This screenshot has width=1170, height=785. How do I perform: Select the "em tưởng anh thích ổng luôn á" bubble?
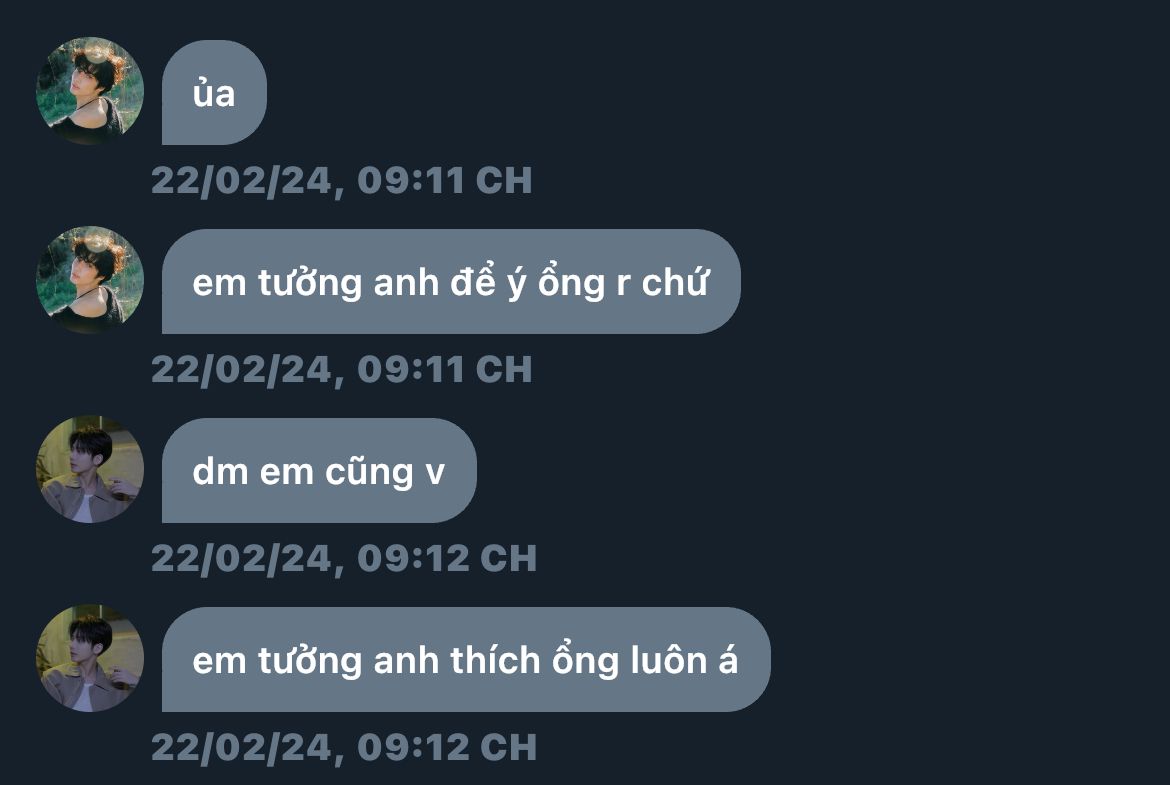tap(466, 660)
